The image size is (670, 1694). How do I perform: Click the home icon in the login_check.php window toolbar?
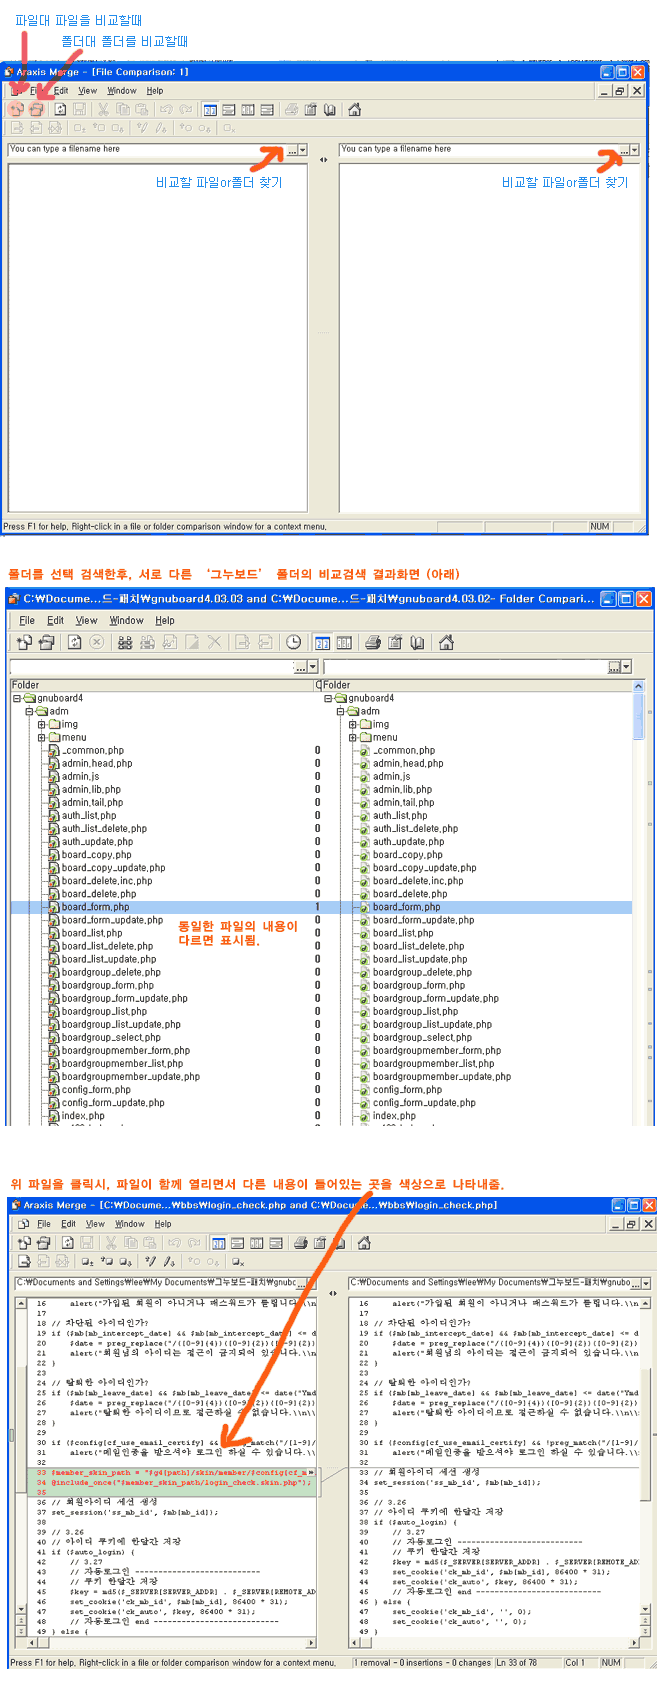click(x=364, y=1243)
